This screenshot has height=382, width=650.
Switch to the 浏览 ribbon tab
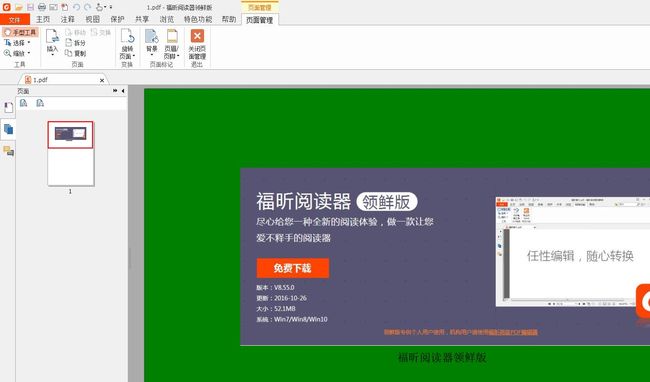pos(167,19)
